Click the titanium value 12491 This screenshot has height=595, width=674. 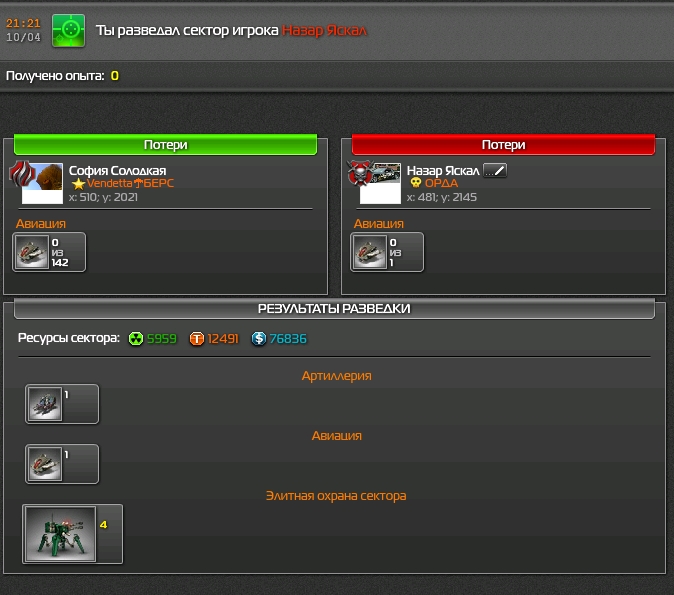pos(223,339)
